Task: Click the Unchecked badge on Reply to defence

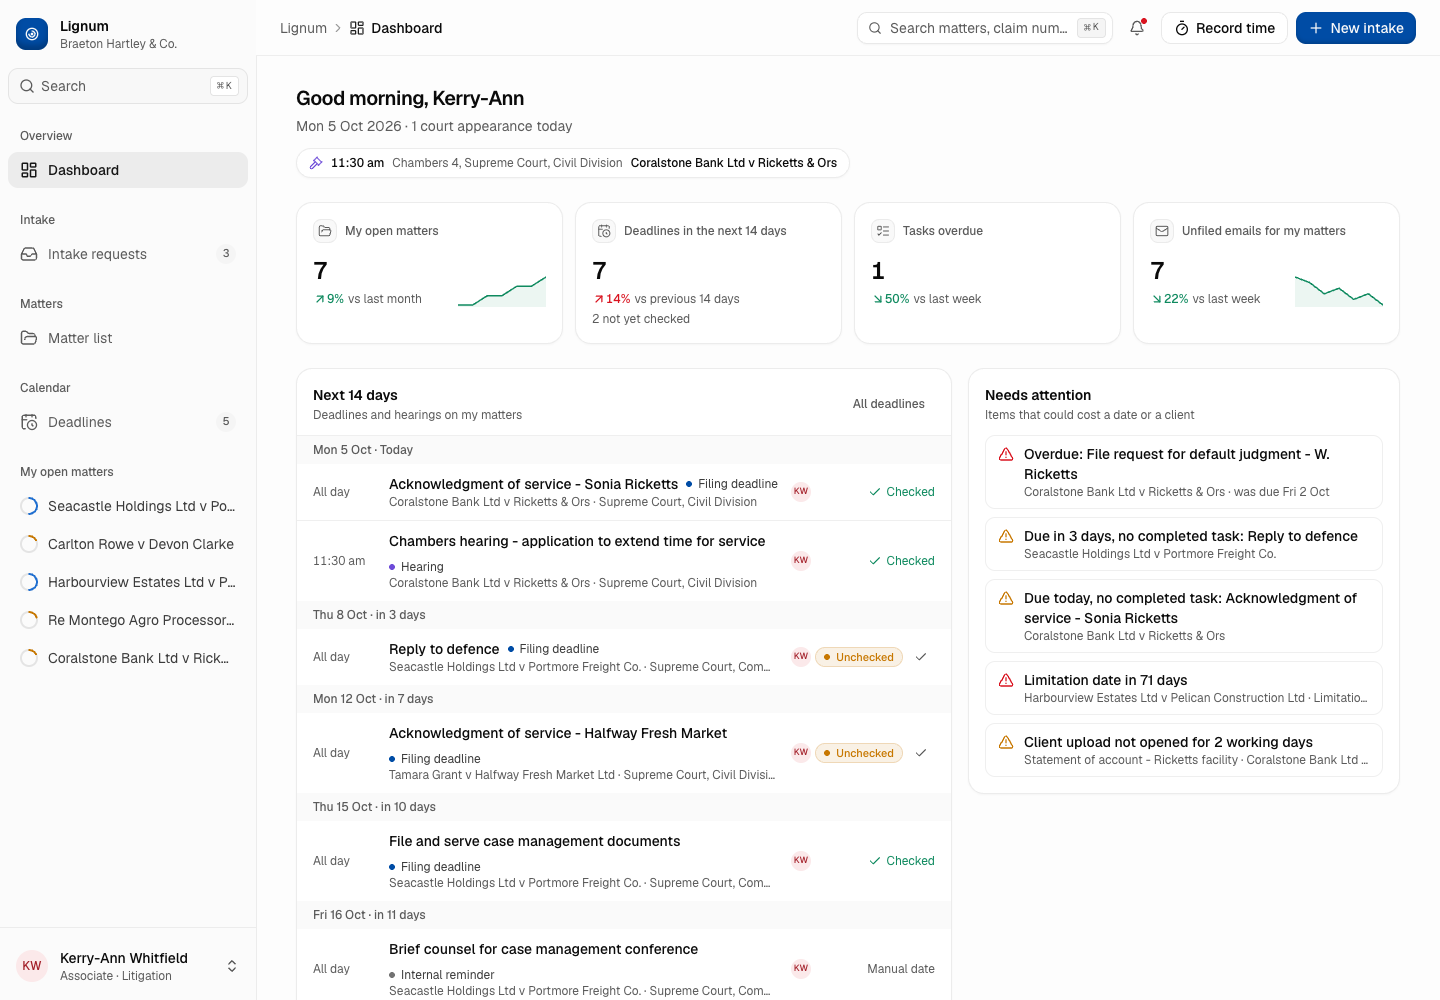Action: 859,657
